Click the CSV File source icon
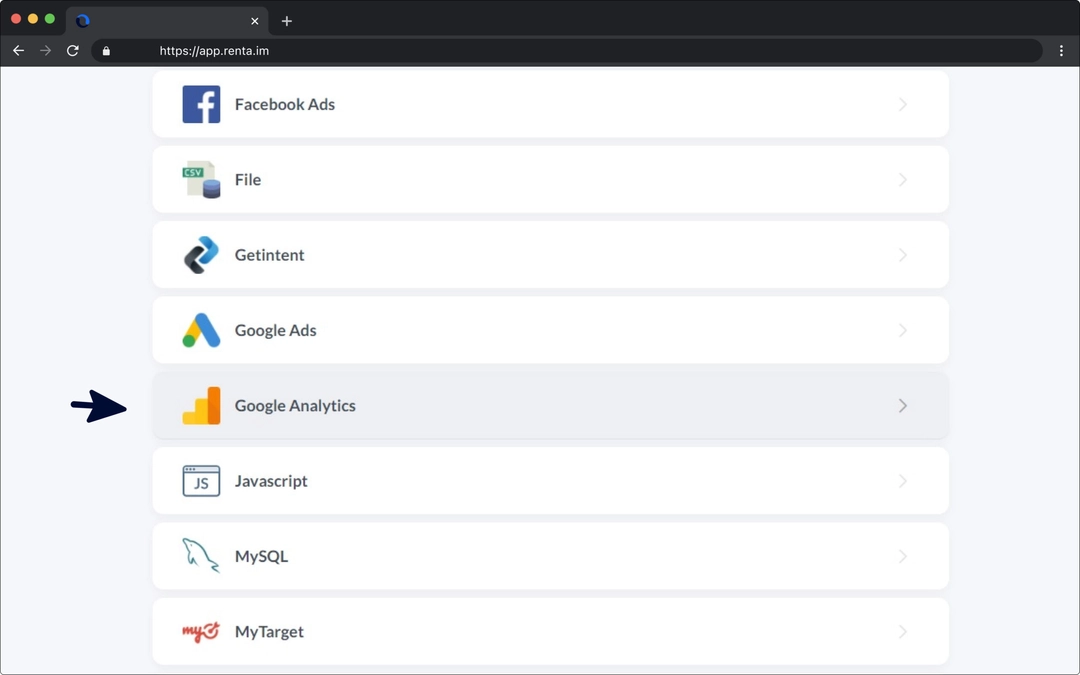This screenshot has width=1080, height=675. (x=201, y=180)
